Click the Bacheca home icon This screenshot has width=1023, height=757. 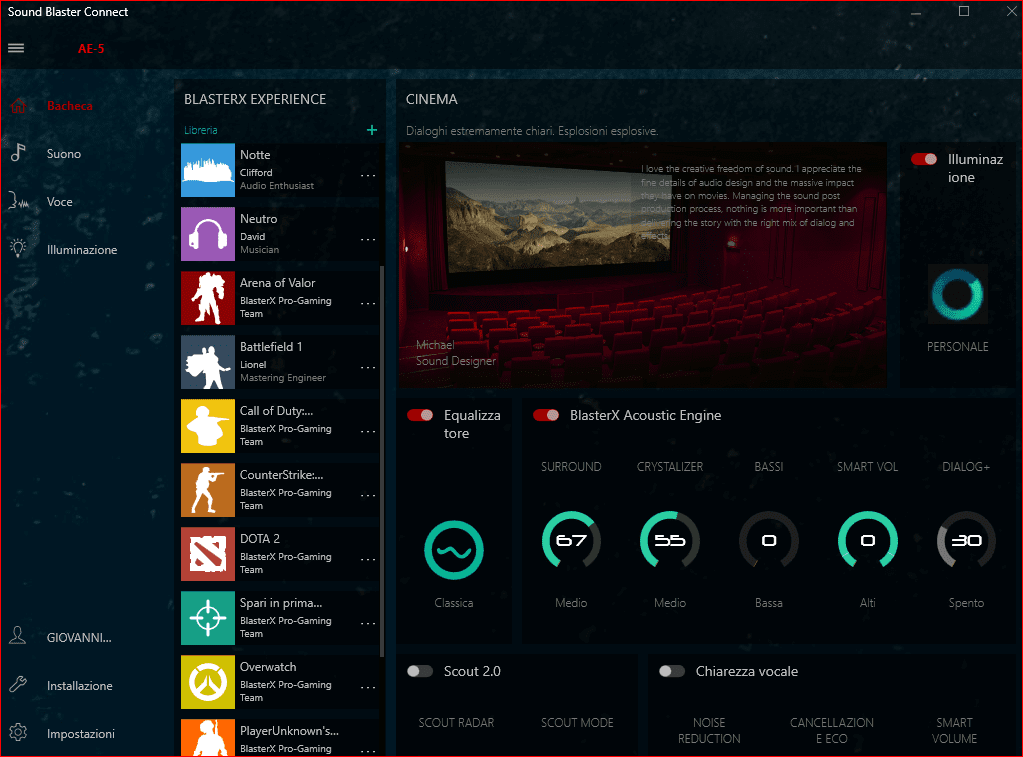(17, 106)
